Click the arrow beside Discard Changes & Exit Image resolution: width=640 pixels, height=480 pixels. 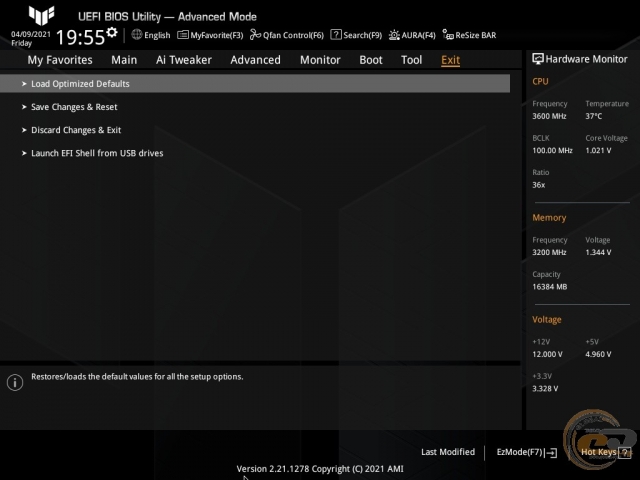pyautogui.click(x=24, y=130)
